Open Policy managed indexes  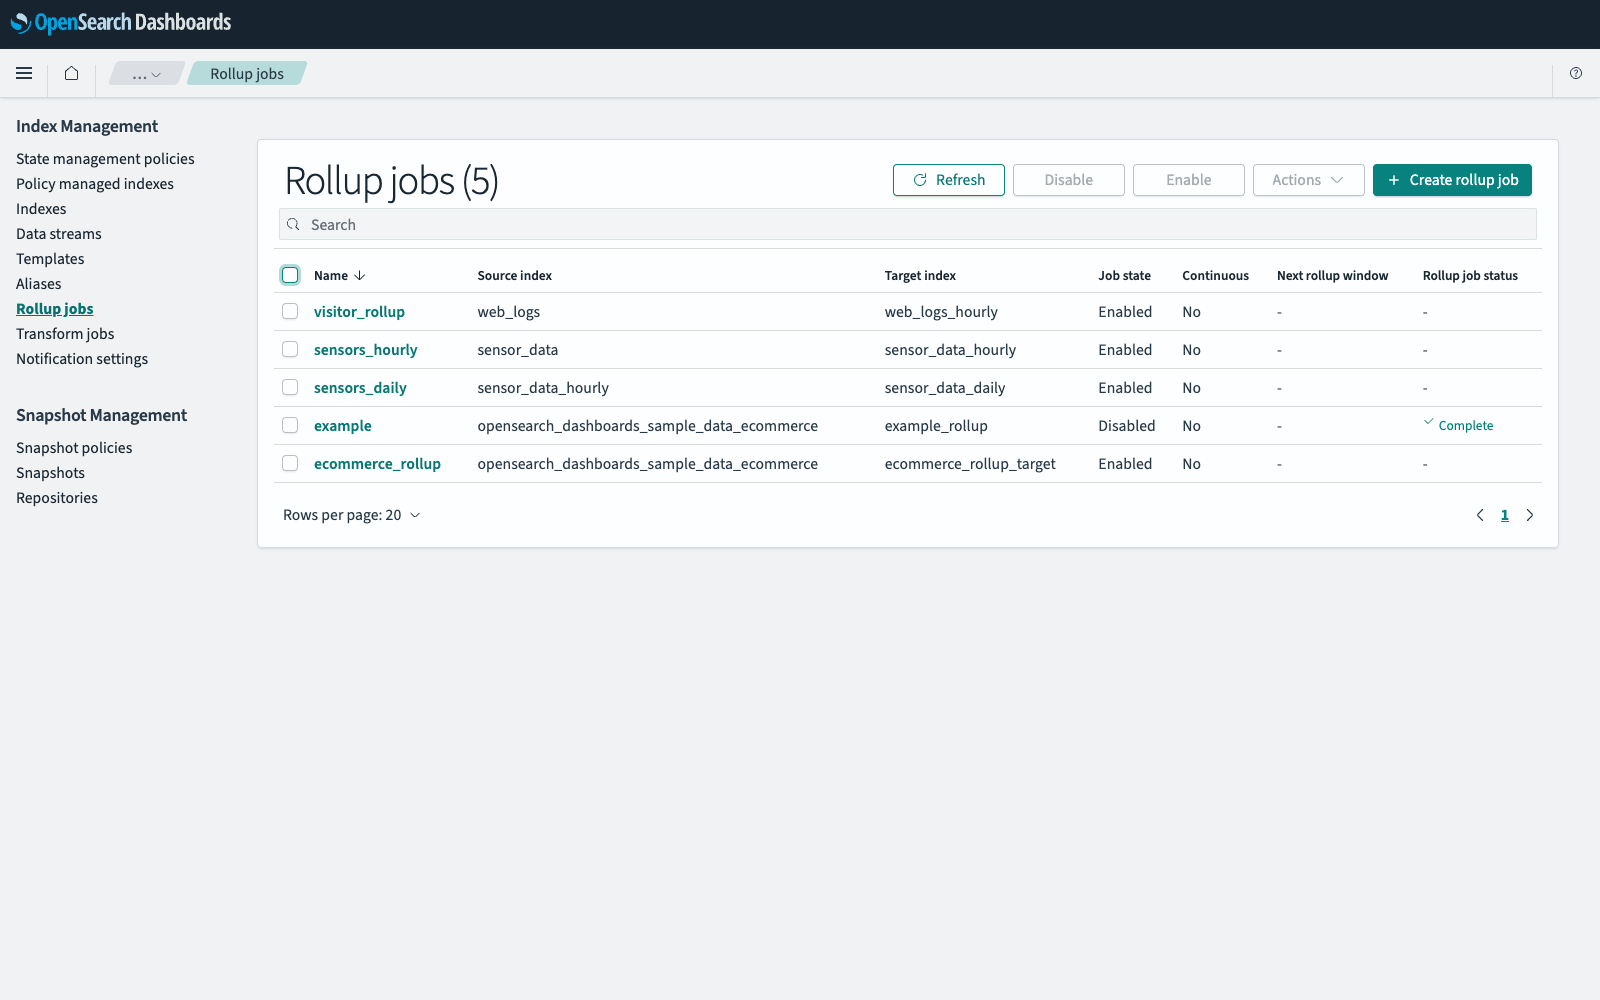pos(95,184)
